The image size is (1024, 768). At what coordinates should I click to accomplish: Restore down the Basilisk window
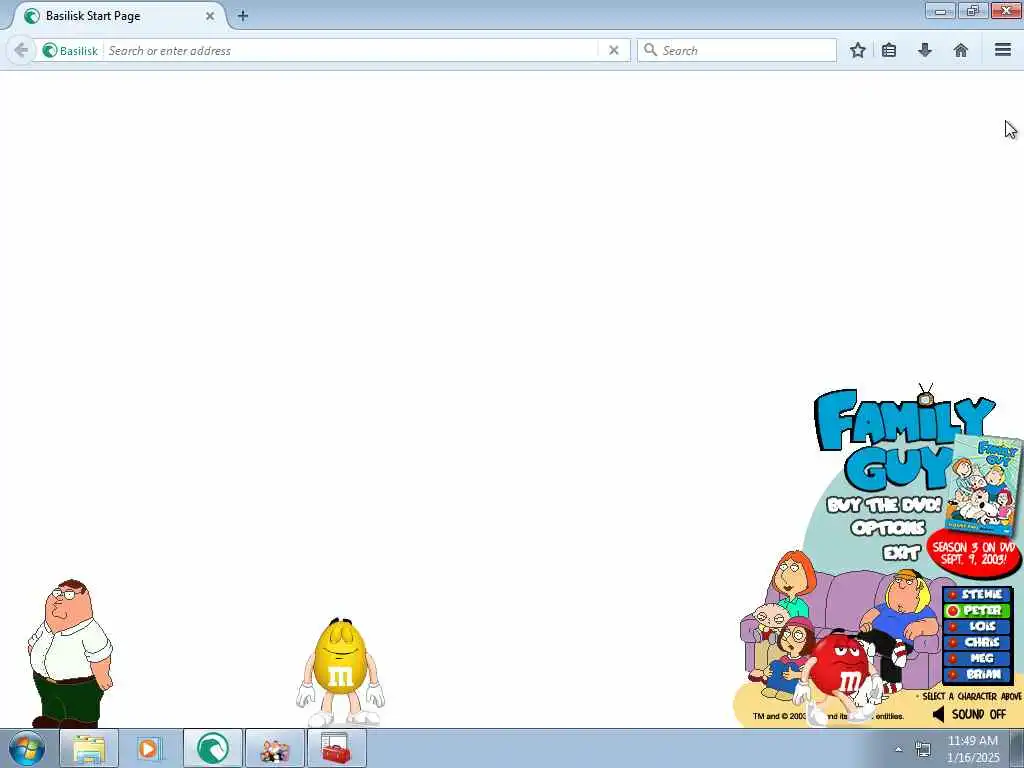click(972, 10)
